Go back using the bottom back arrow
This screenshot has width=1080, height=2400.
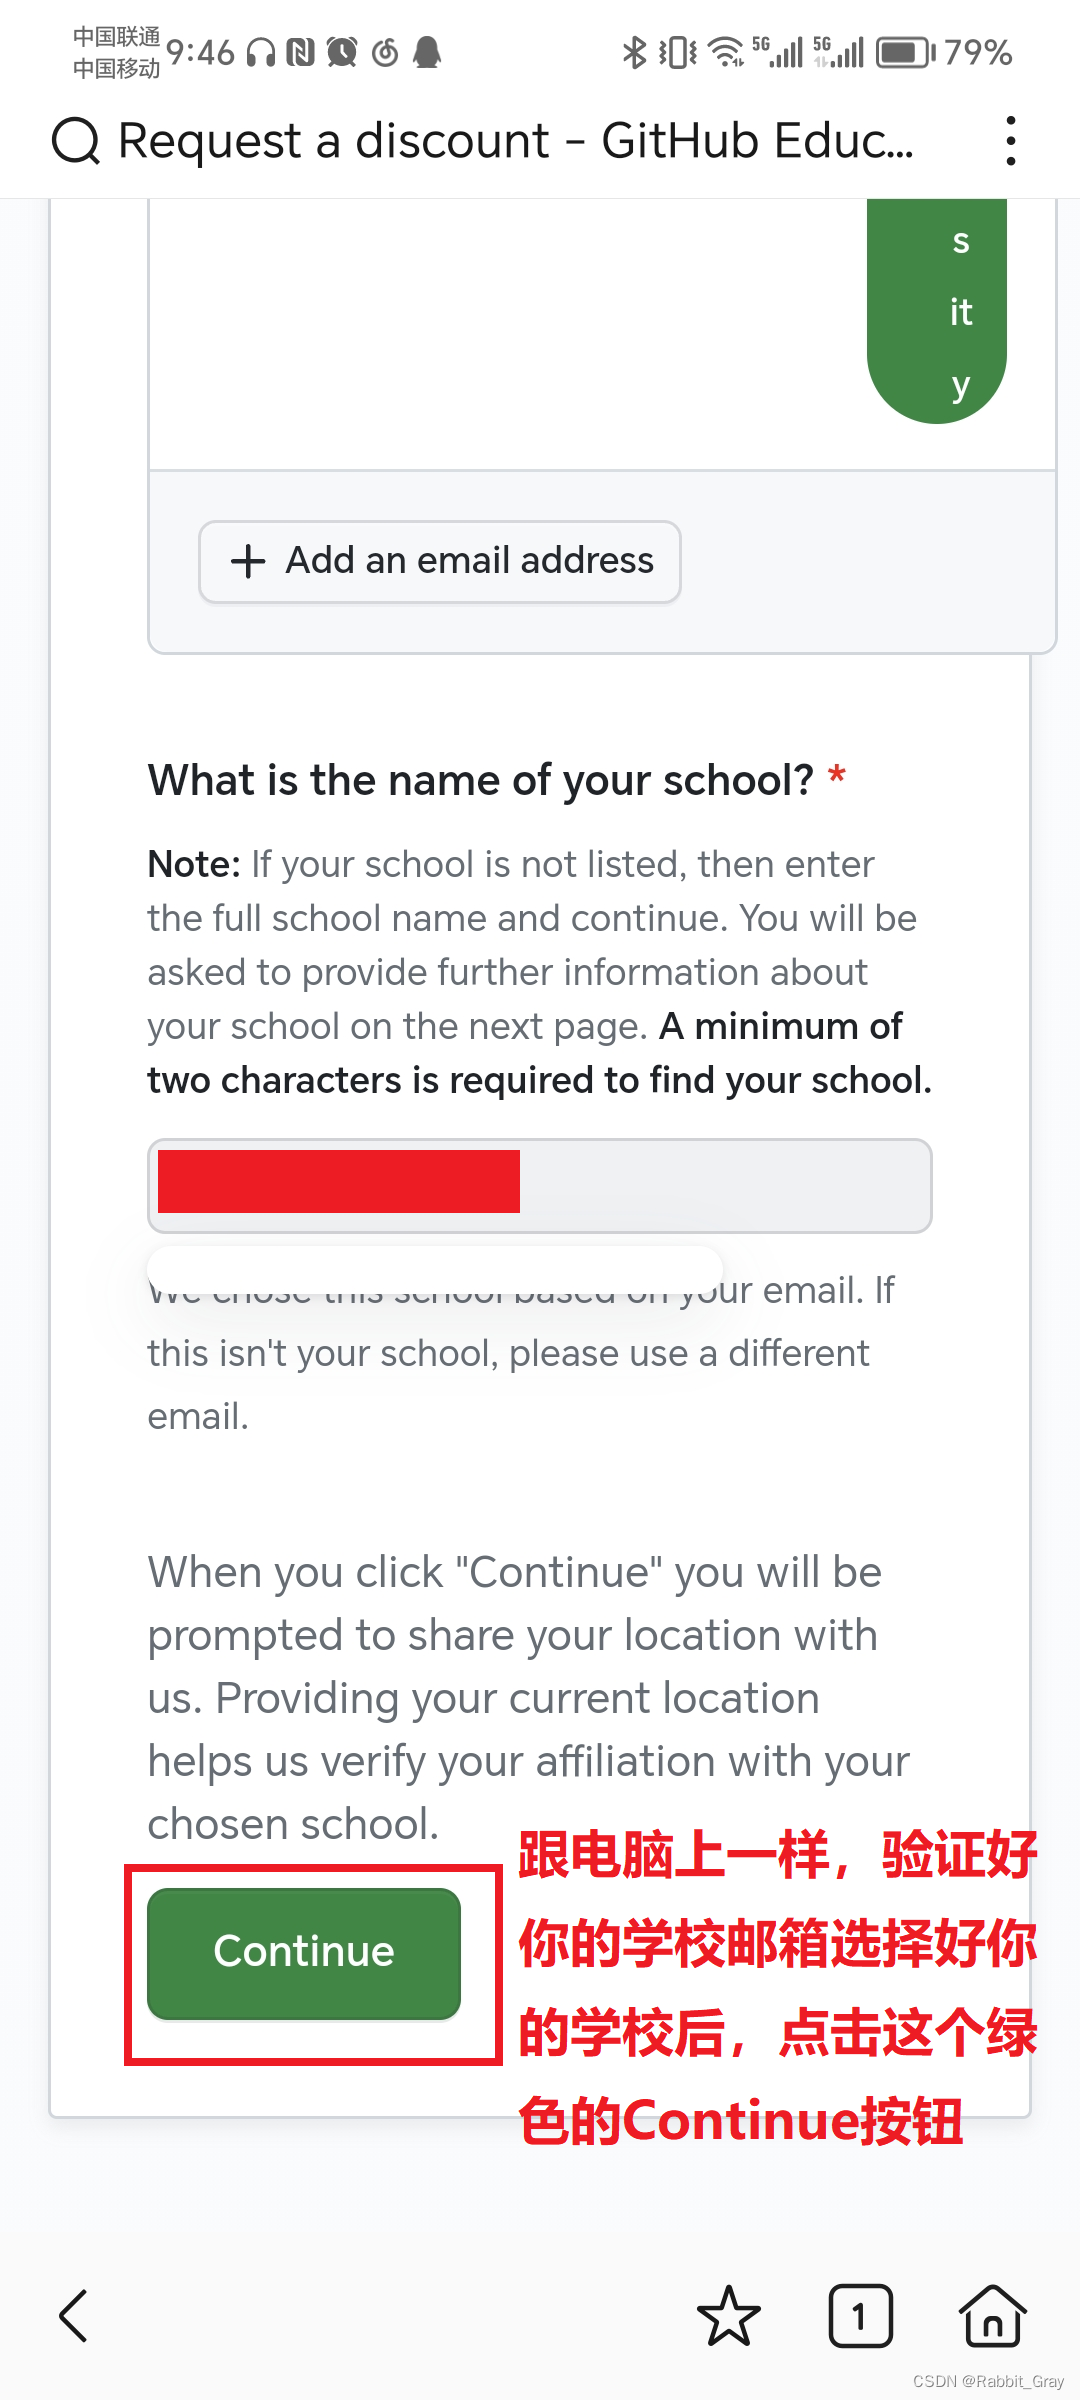pos(74,2316)
